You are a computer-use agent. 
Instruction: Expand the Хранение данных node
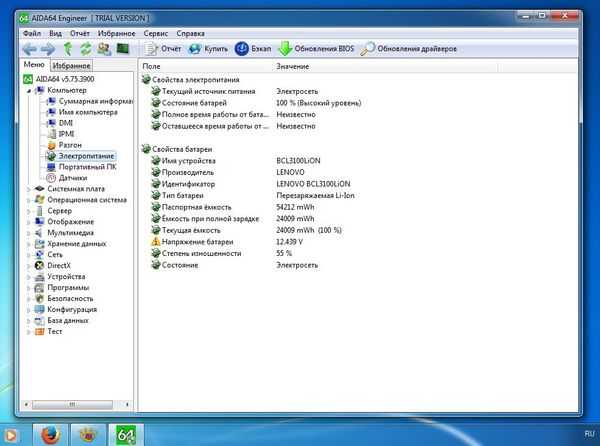click(x=29, y=244)
